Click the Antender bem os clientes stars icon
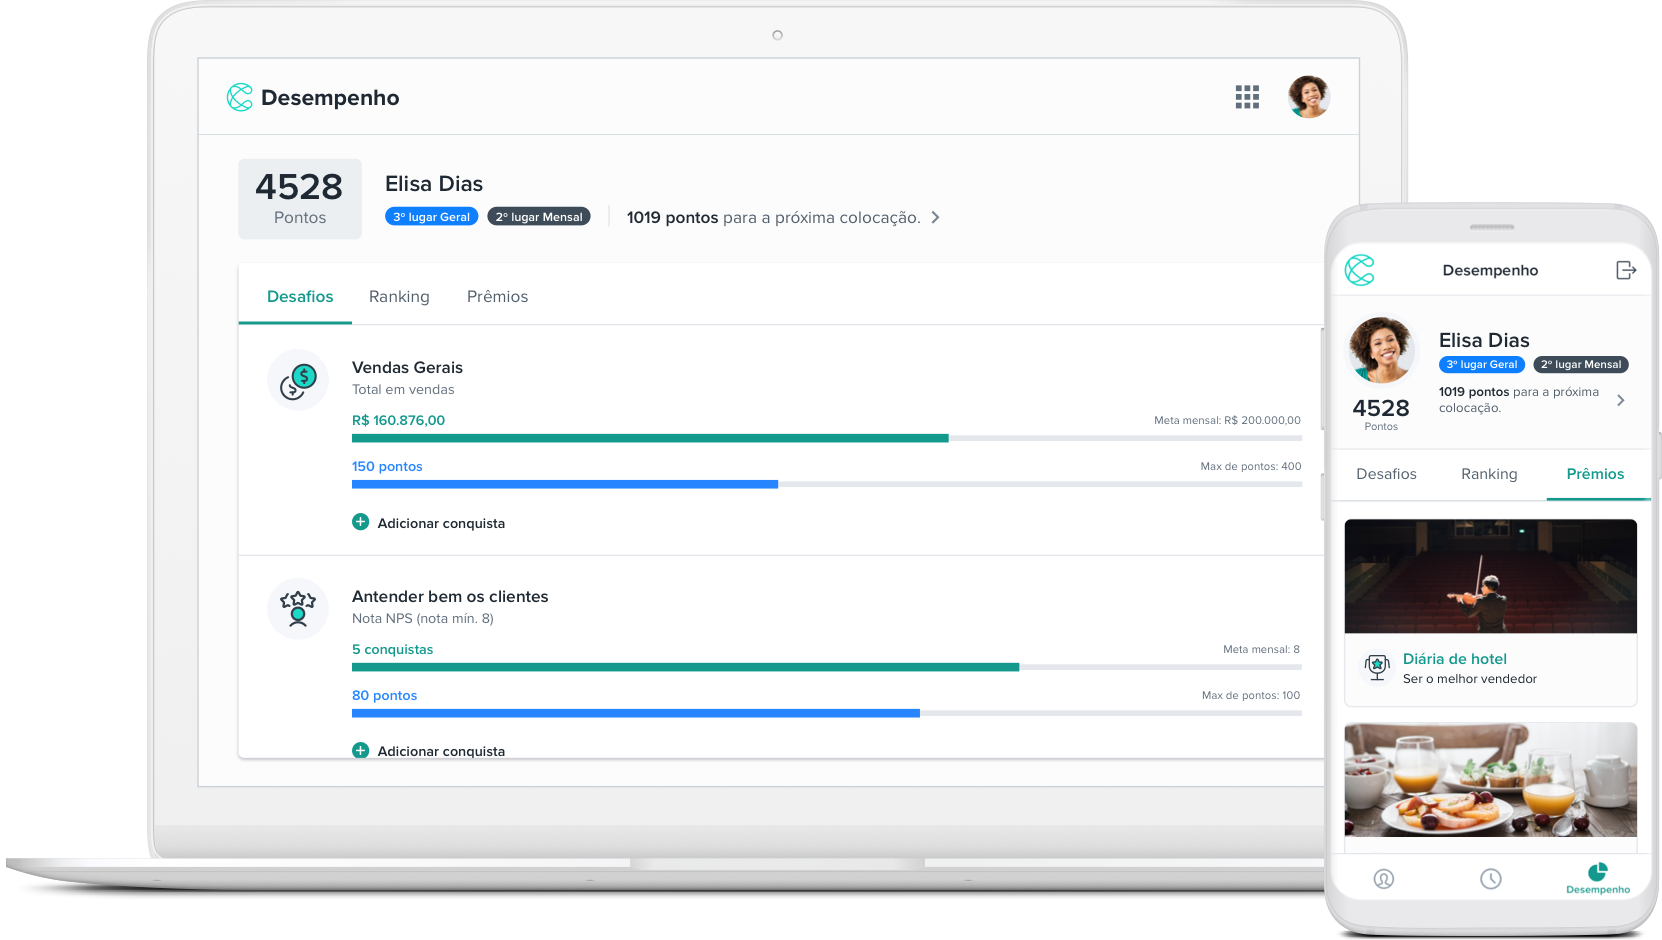The image size is (1662, 940). coord(298,609)
